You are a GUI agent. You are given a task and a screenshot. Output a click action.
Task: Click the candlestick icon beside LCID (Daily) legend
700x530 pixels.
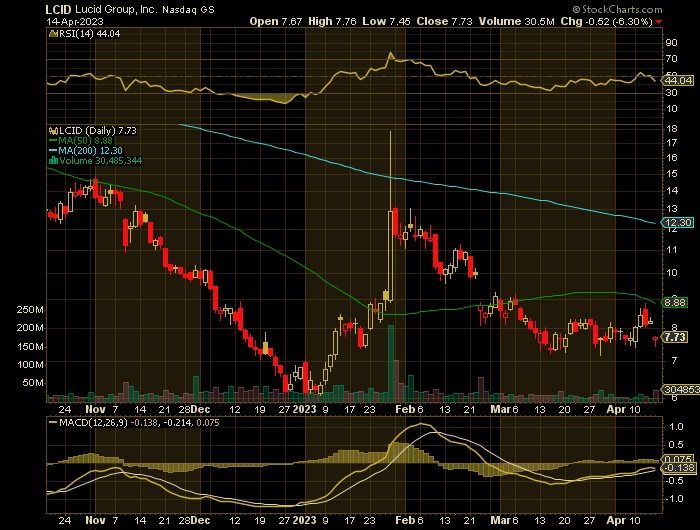[51, 131]
